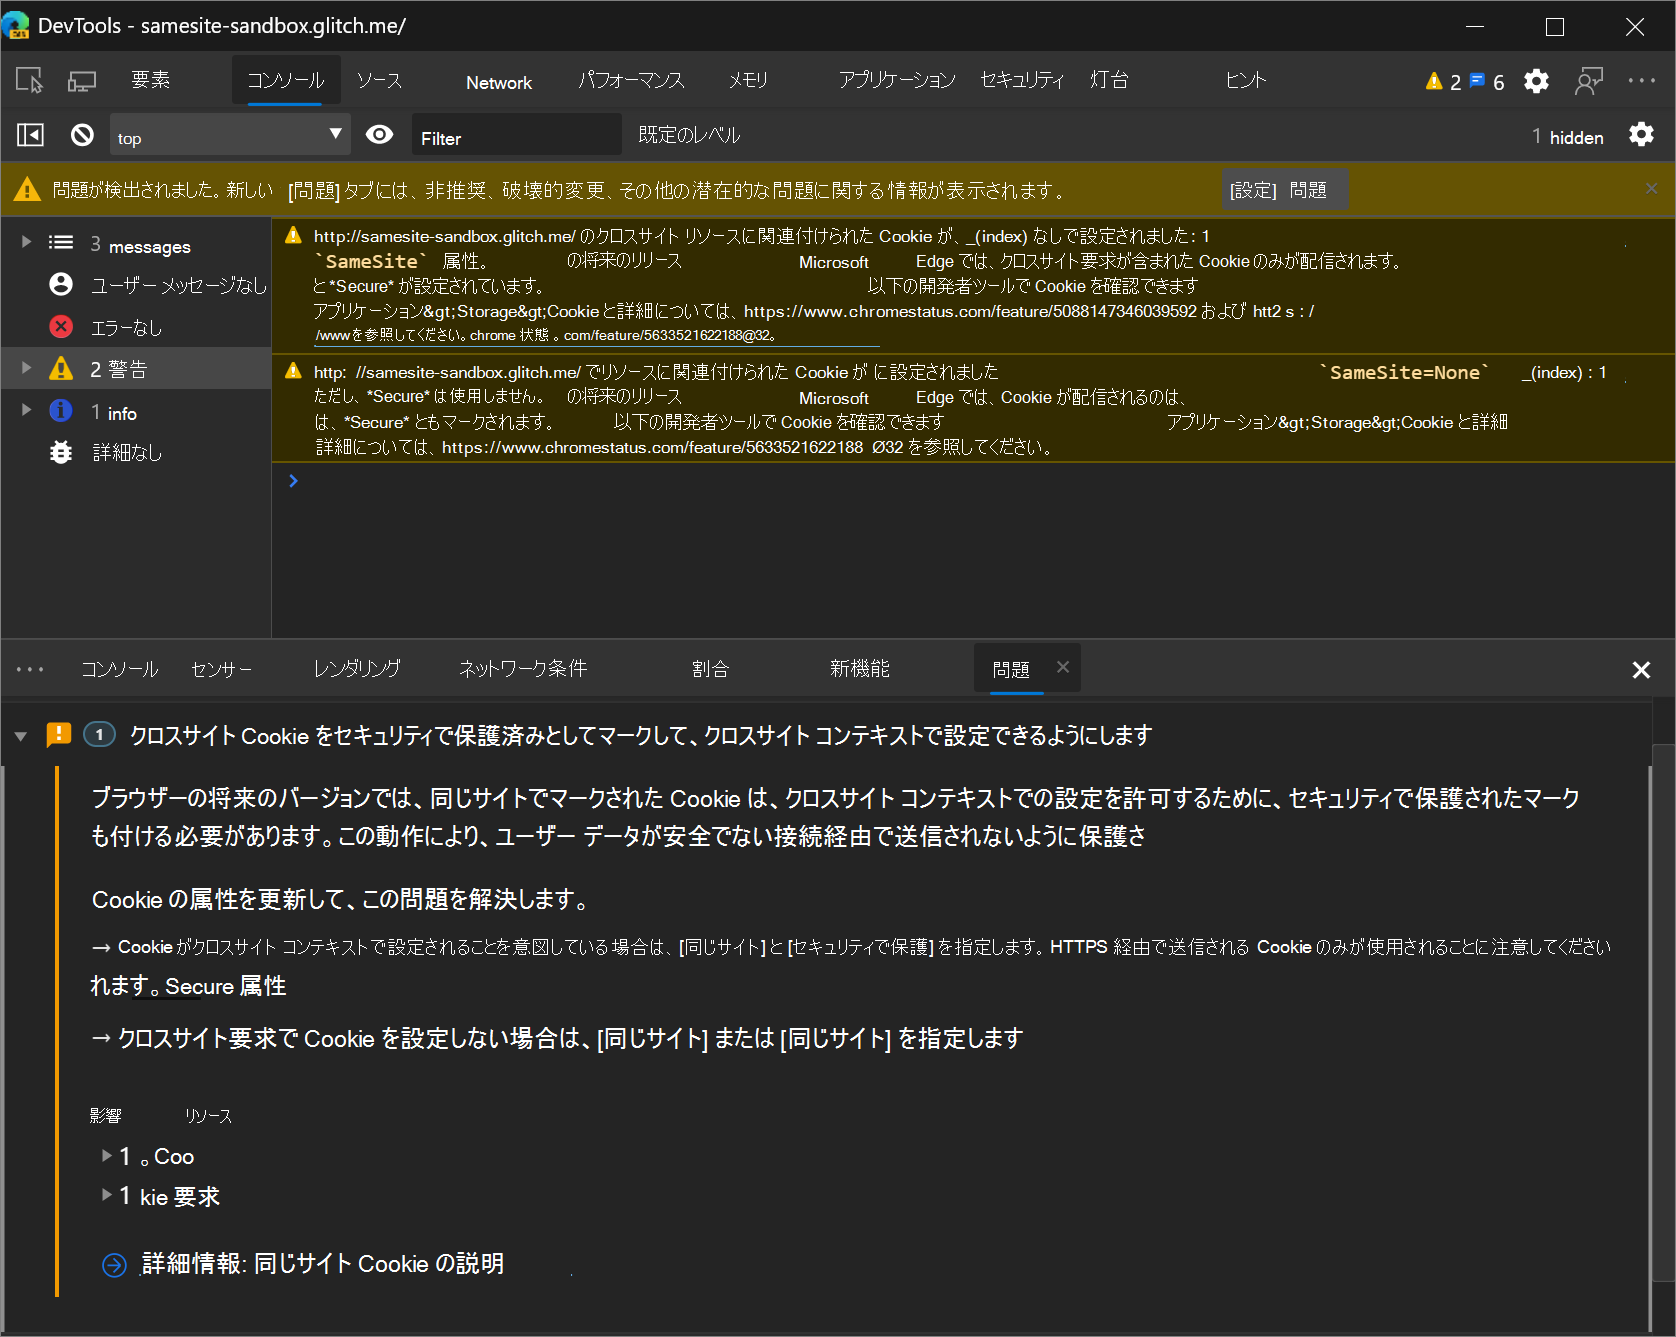The height and width of the screenshot is (1337, 1676).
Task: Activate the inspect element picker icon
Action: click(x=30, y=81)
